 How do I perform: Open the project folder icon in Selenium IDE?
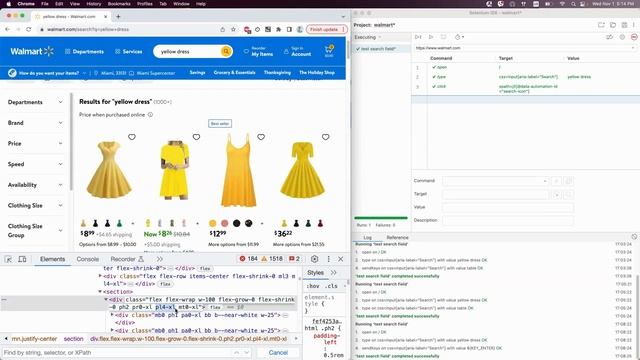point(613,25)
